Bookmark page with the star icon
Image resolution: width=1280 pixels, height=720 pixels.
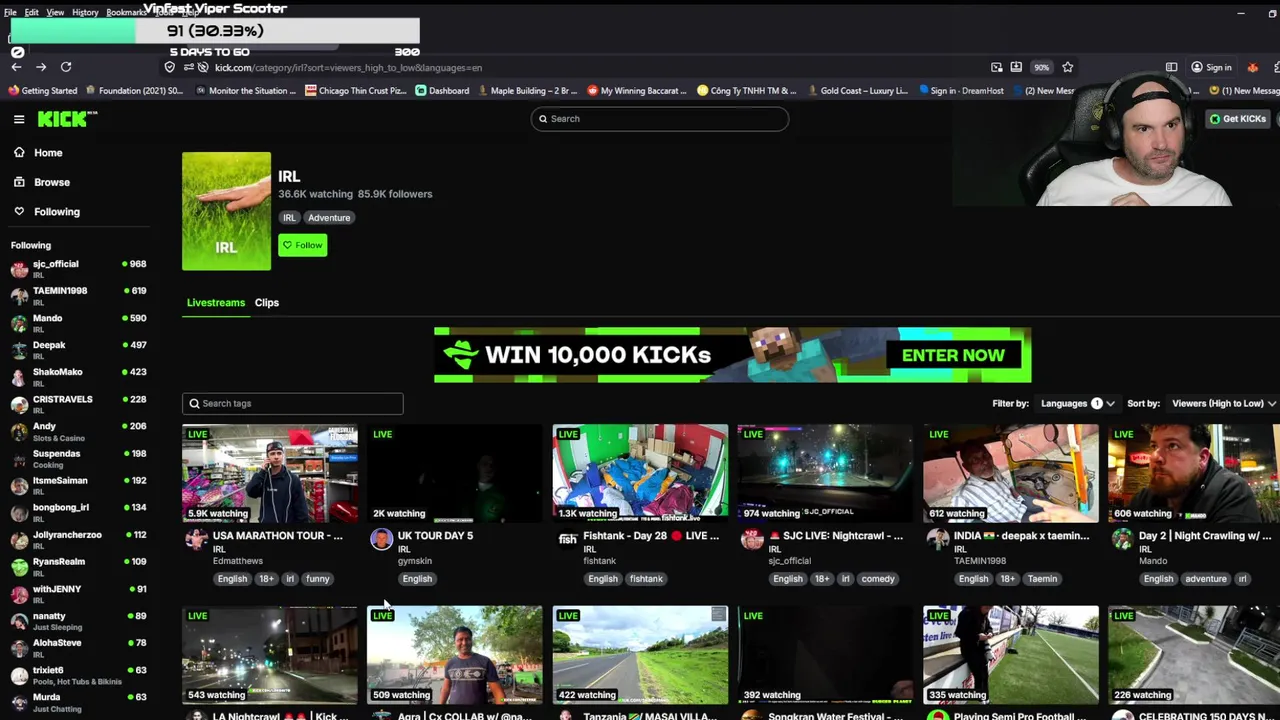[1068, 67]
